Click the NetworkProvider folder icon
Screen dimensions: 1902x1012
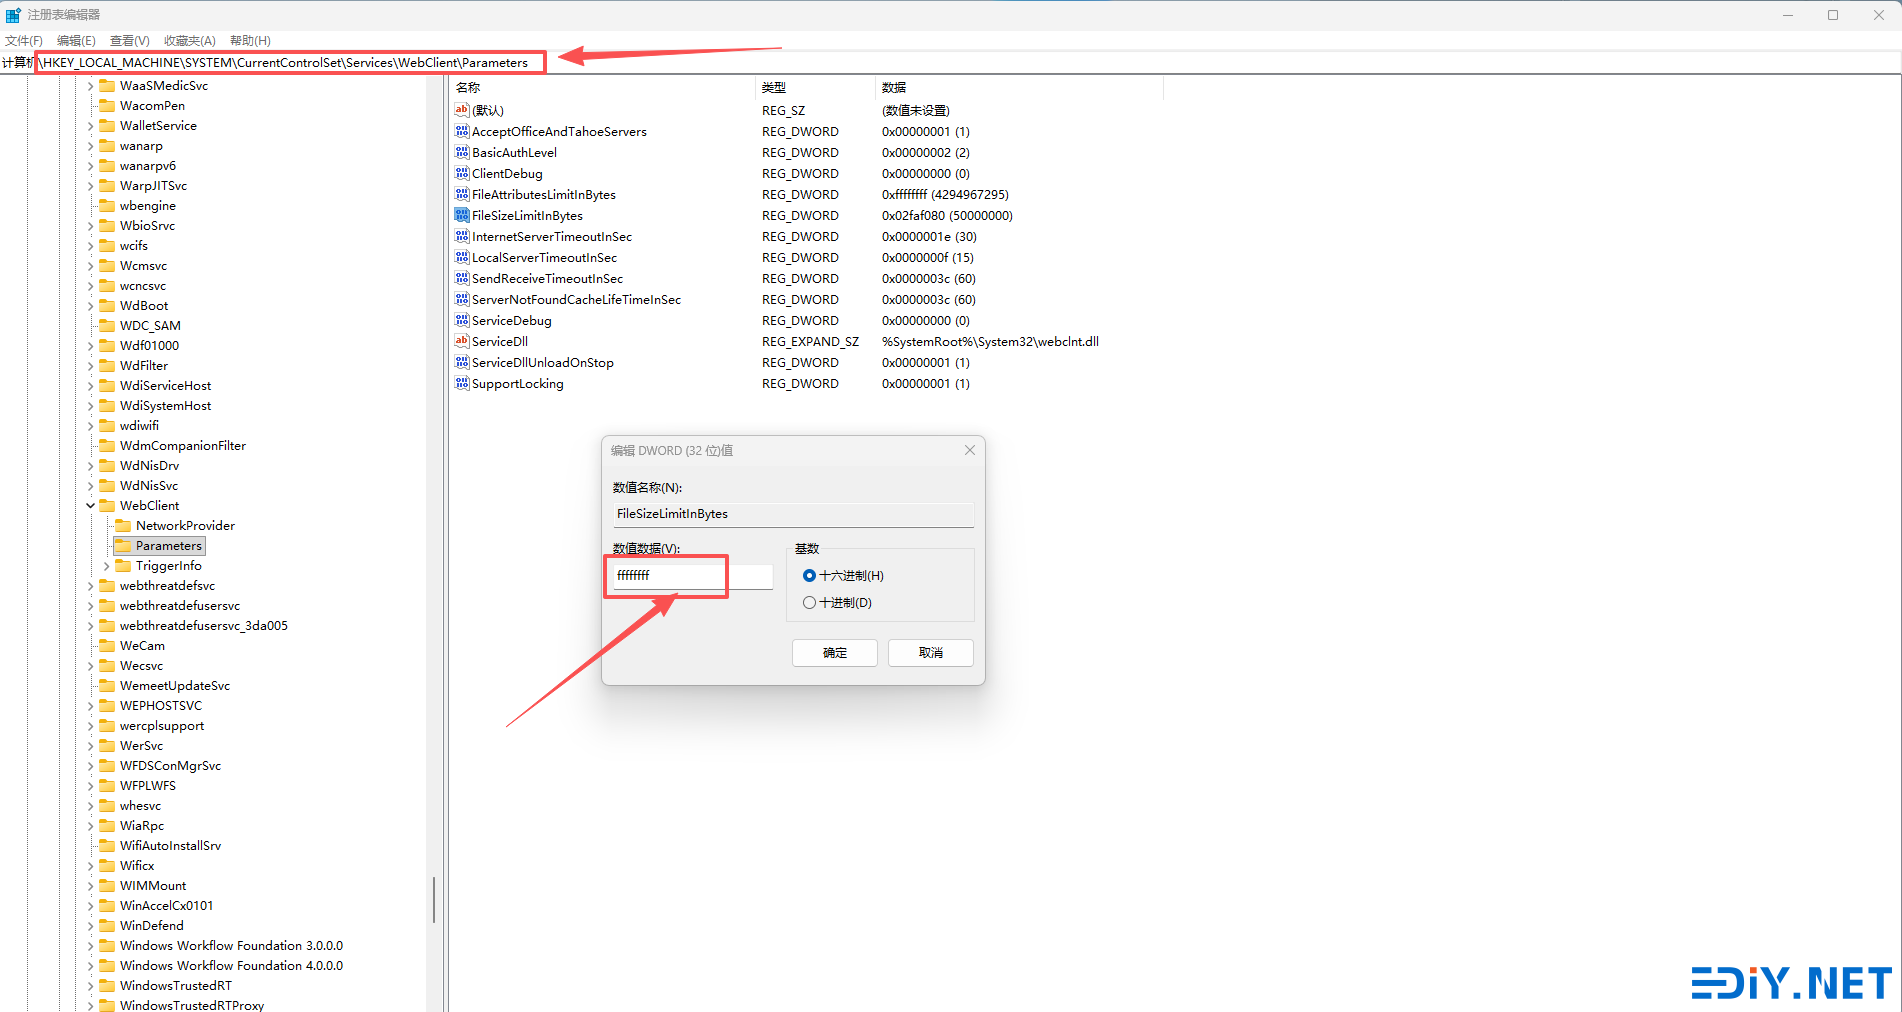coord(123,525)
